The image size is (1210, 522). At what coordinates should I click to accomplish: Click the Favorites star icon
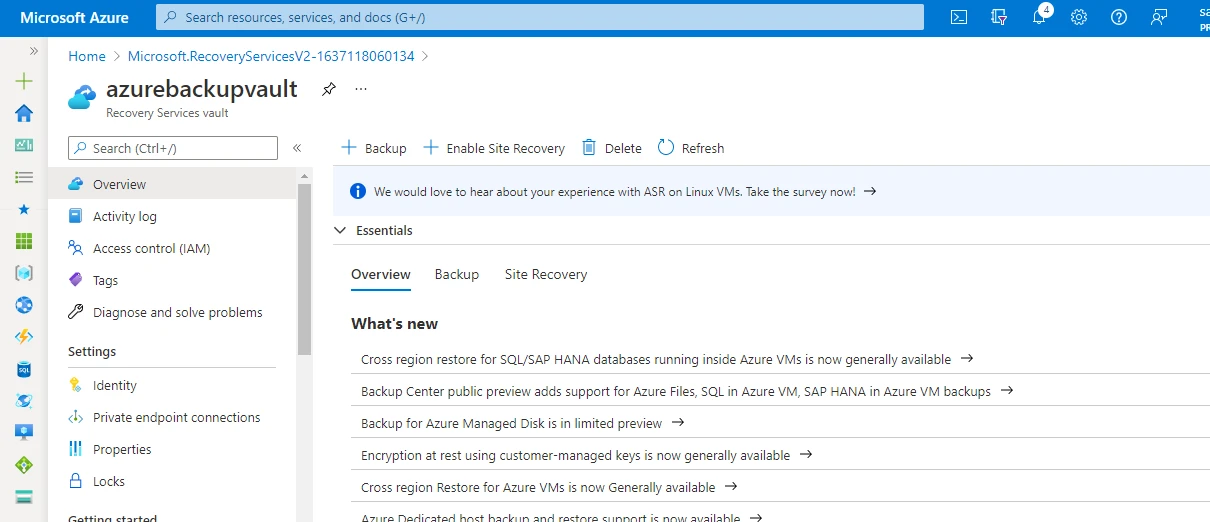point(24,209)
